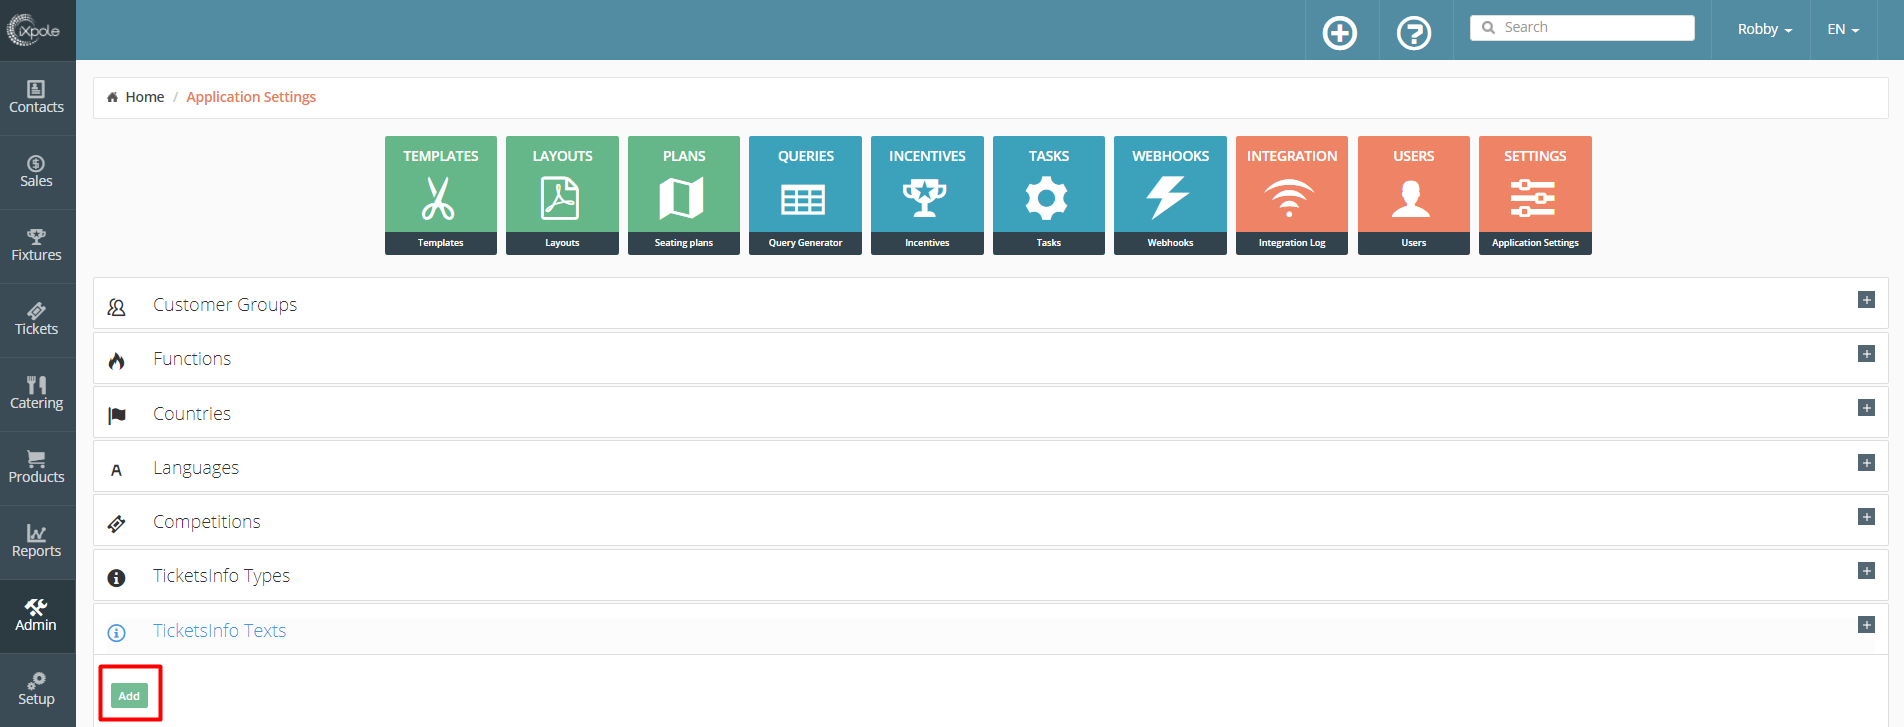Screen dimensions: 1904x727
Task: Click the Languages heading
Action: (x=196, y=468)
